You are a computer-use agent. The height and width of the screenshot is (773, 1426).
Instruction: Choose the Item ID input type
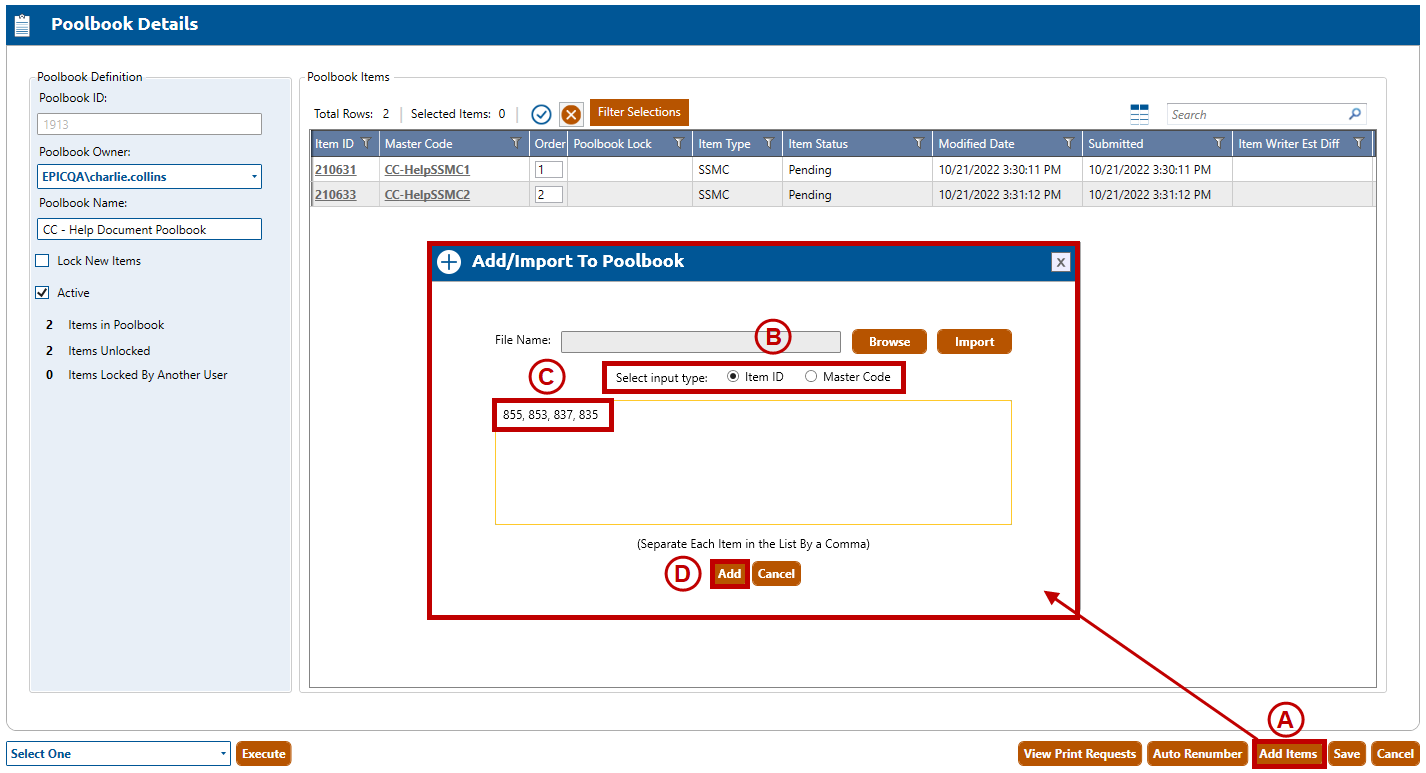point(733,377)
